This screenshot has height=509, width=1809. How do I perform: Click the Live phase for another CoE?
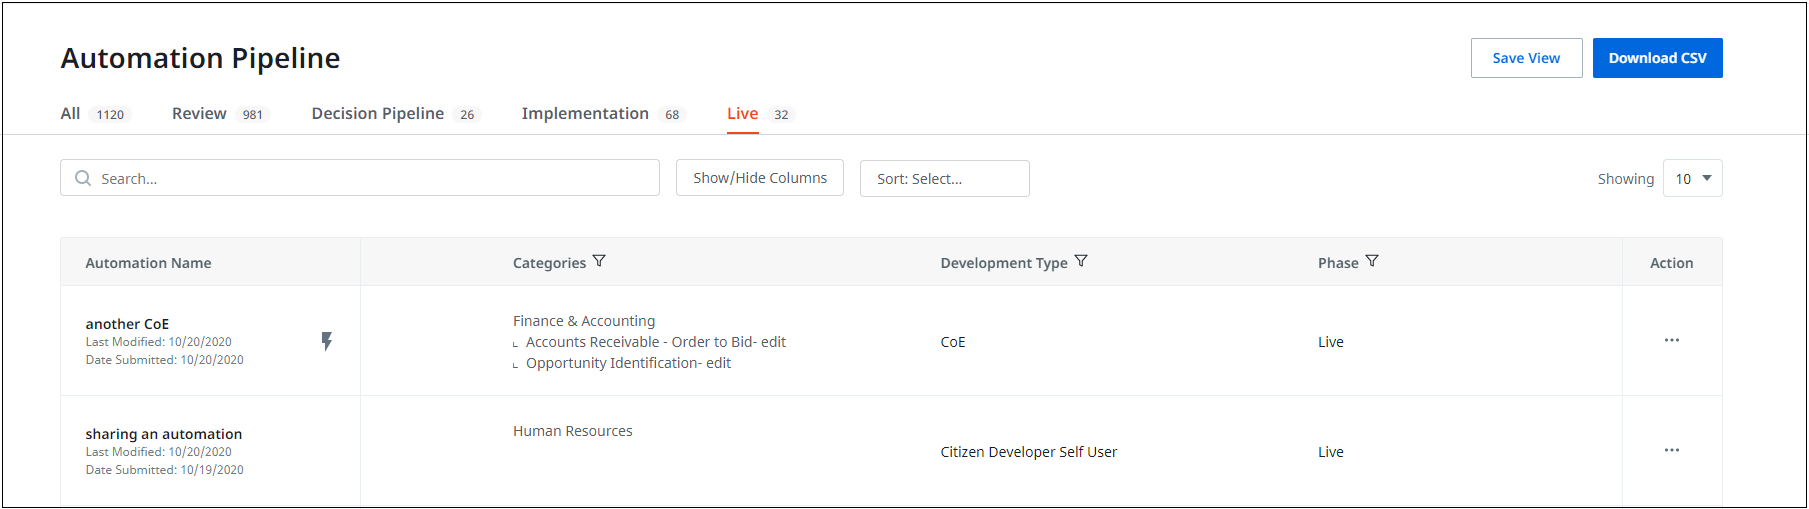[1331, 342]
